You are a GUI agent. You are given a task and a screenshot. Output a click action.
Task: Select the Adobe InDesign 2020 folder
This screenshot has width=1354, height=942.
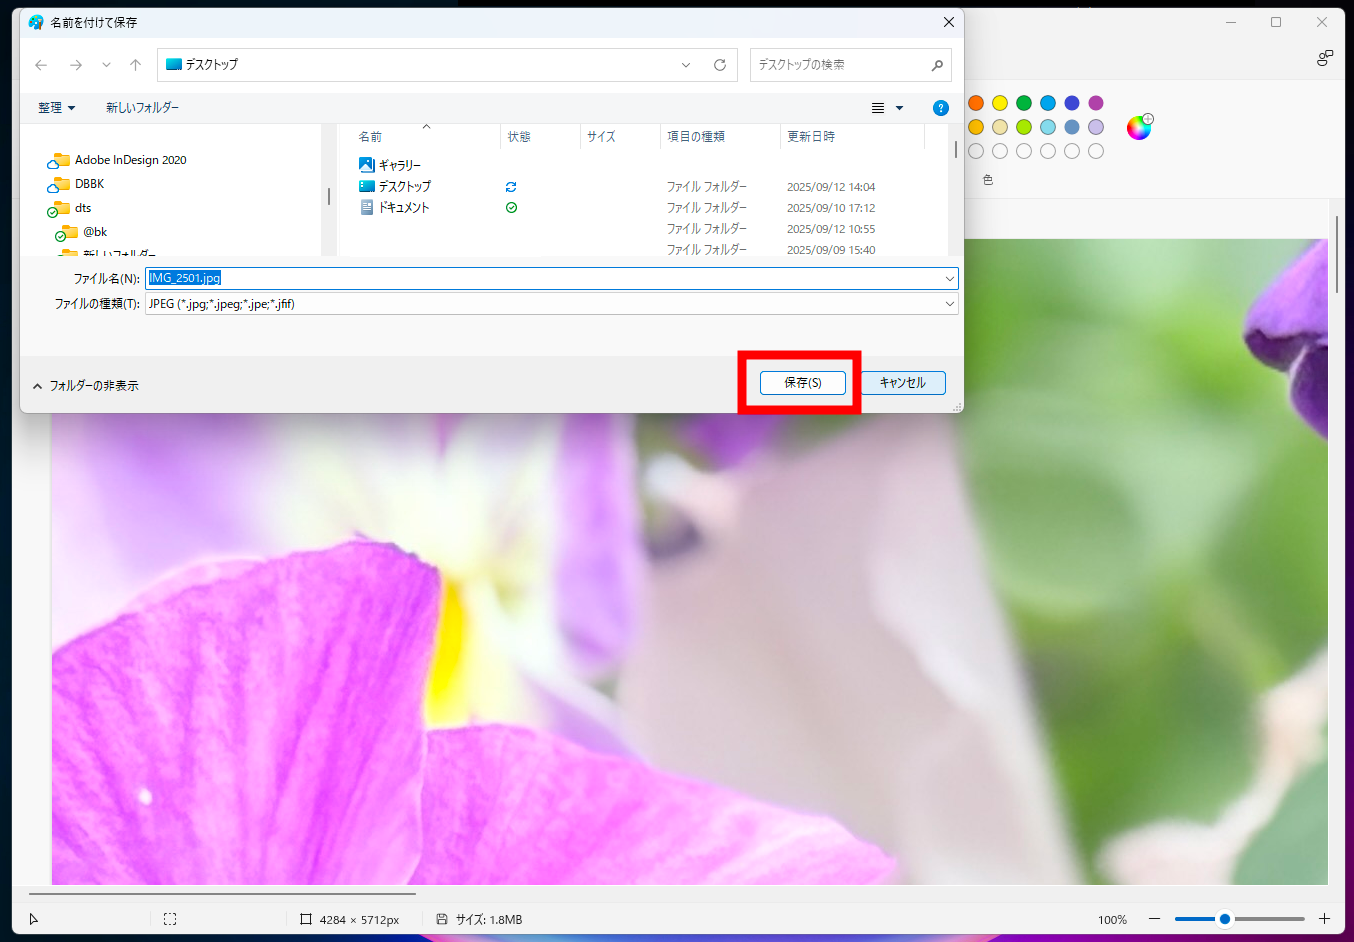coord(130,160)
